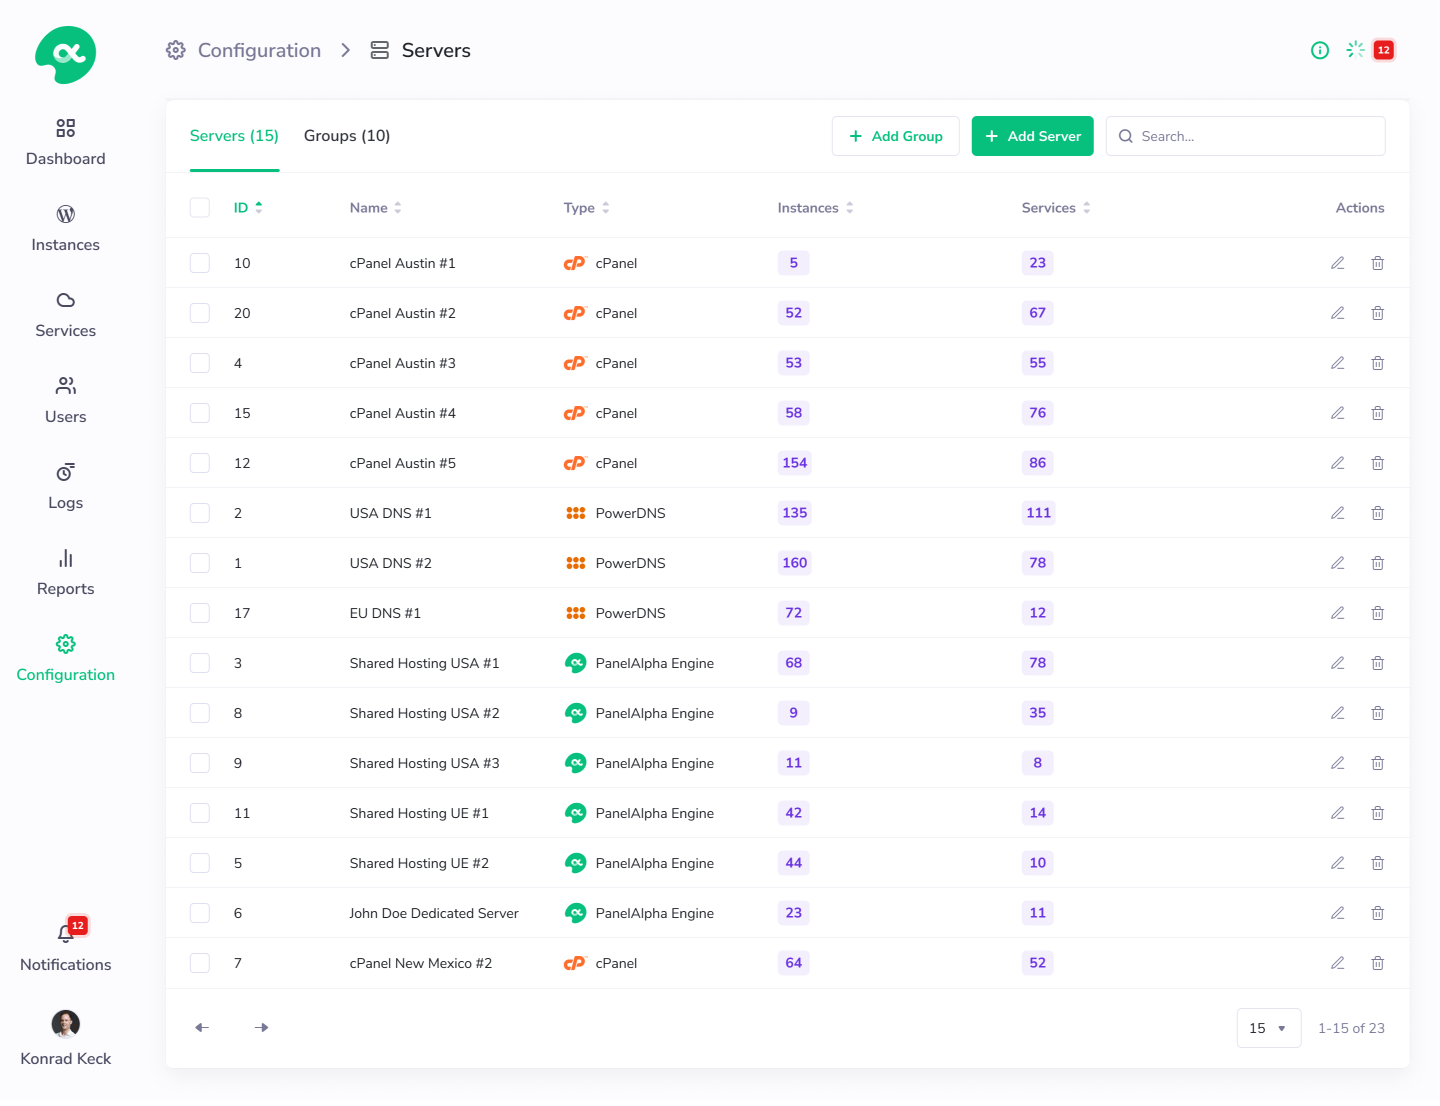This screenshot has height=1106, width=1440.
Task: View the Logs page
Action: (65, 486)
